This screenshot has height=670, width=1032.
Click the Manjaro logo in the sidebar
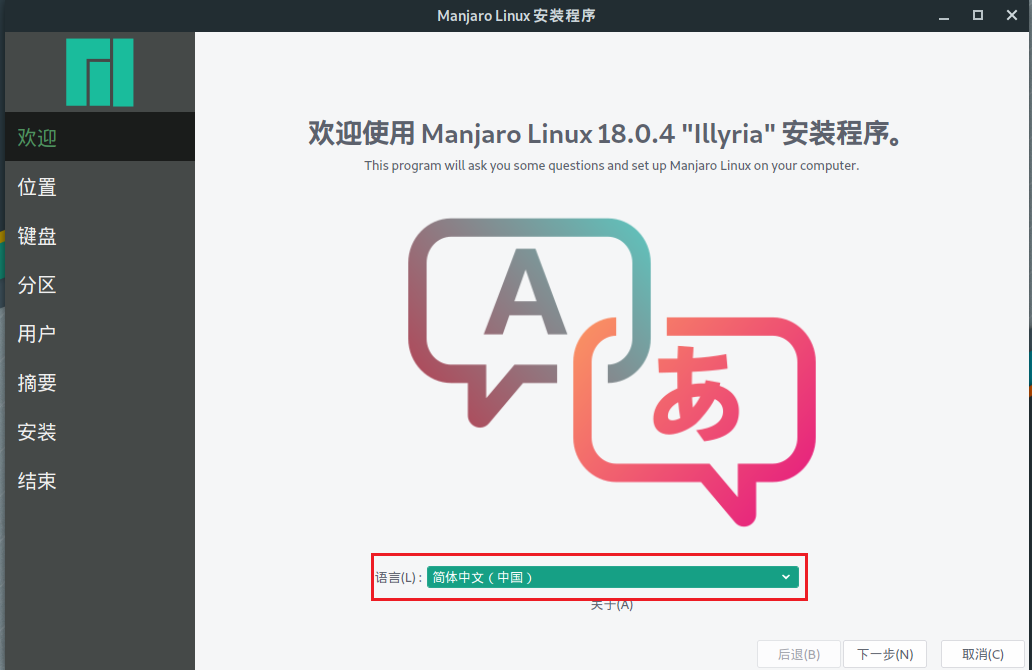point(99,72)
